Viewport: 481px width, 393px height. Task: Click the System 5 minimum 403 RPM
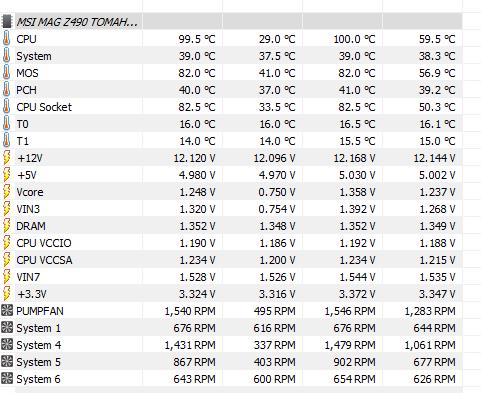274,362
